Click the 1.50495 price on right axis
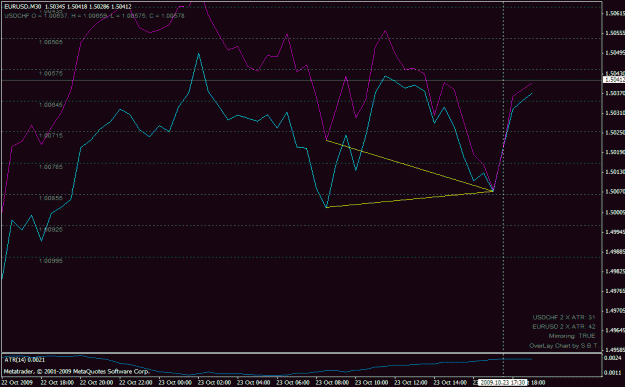 [615, 53]
